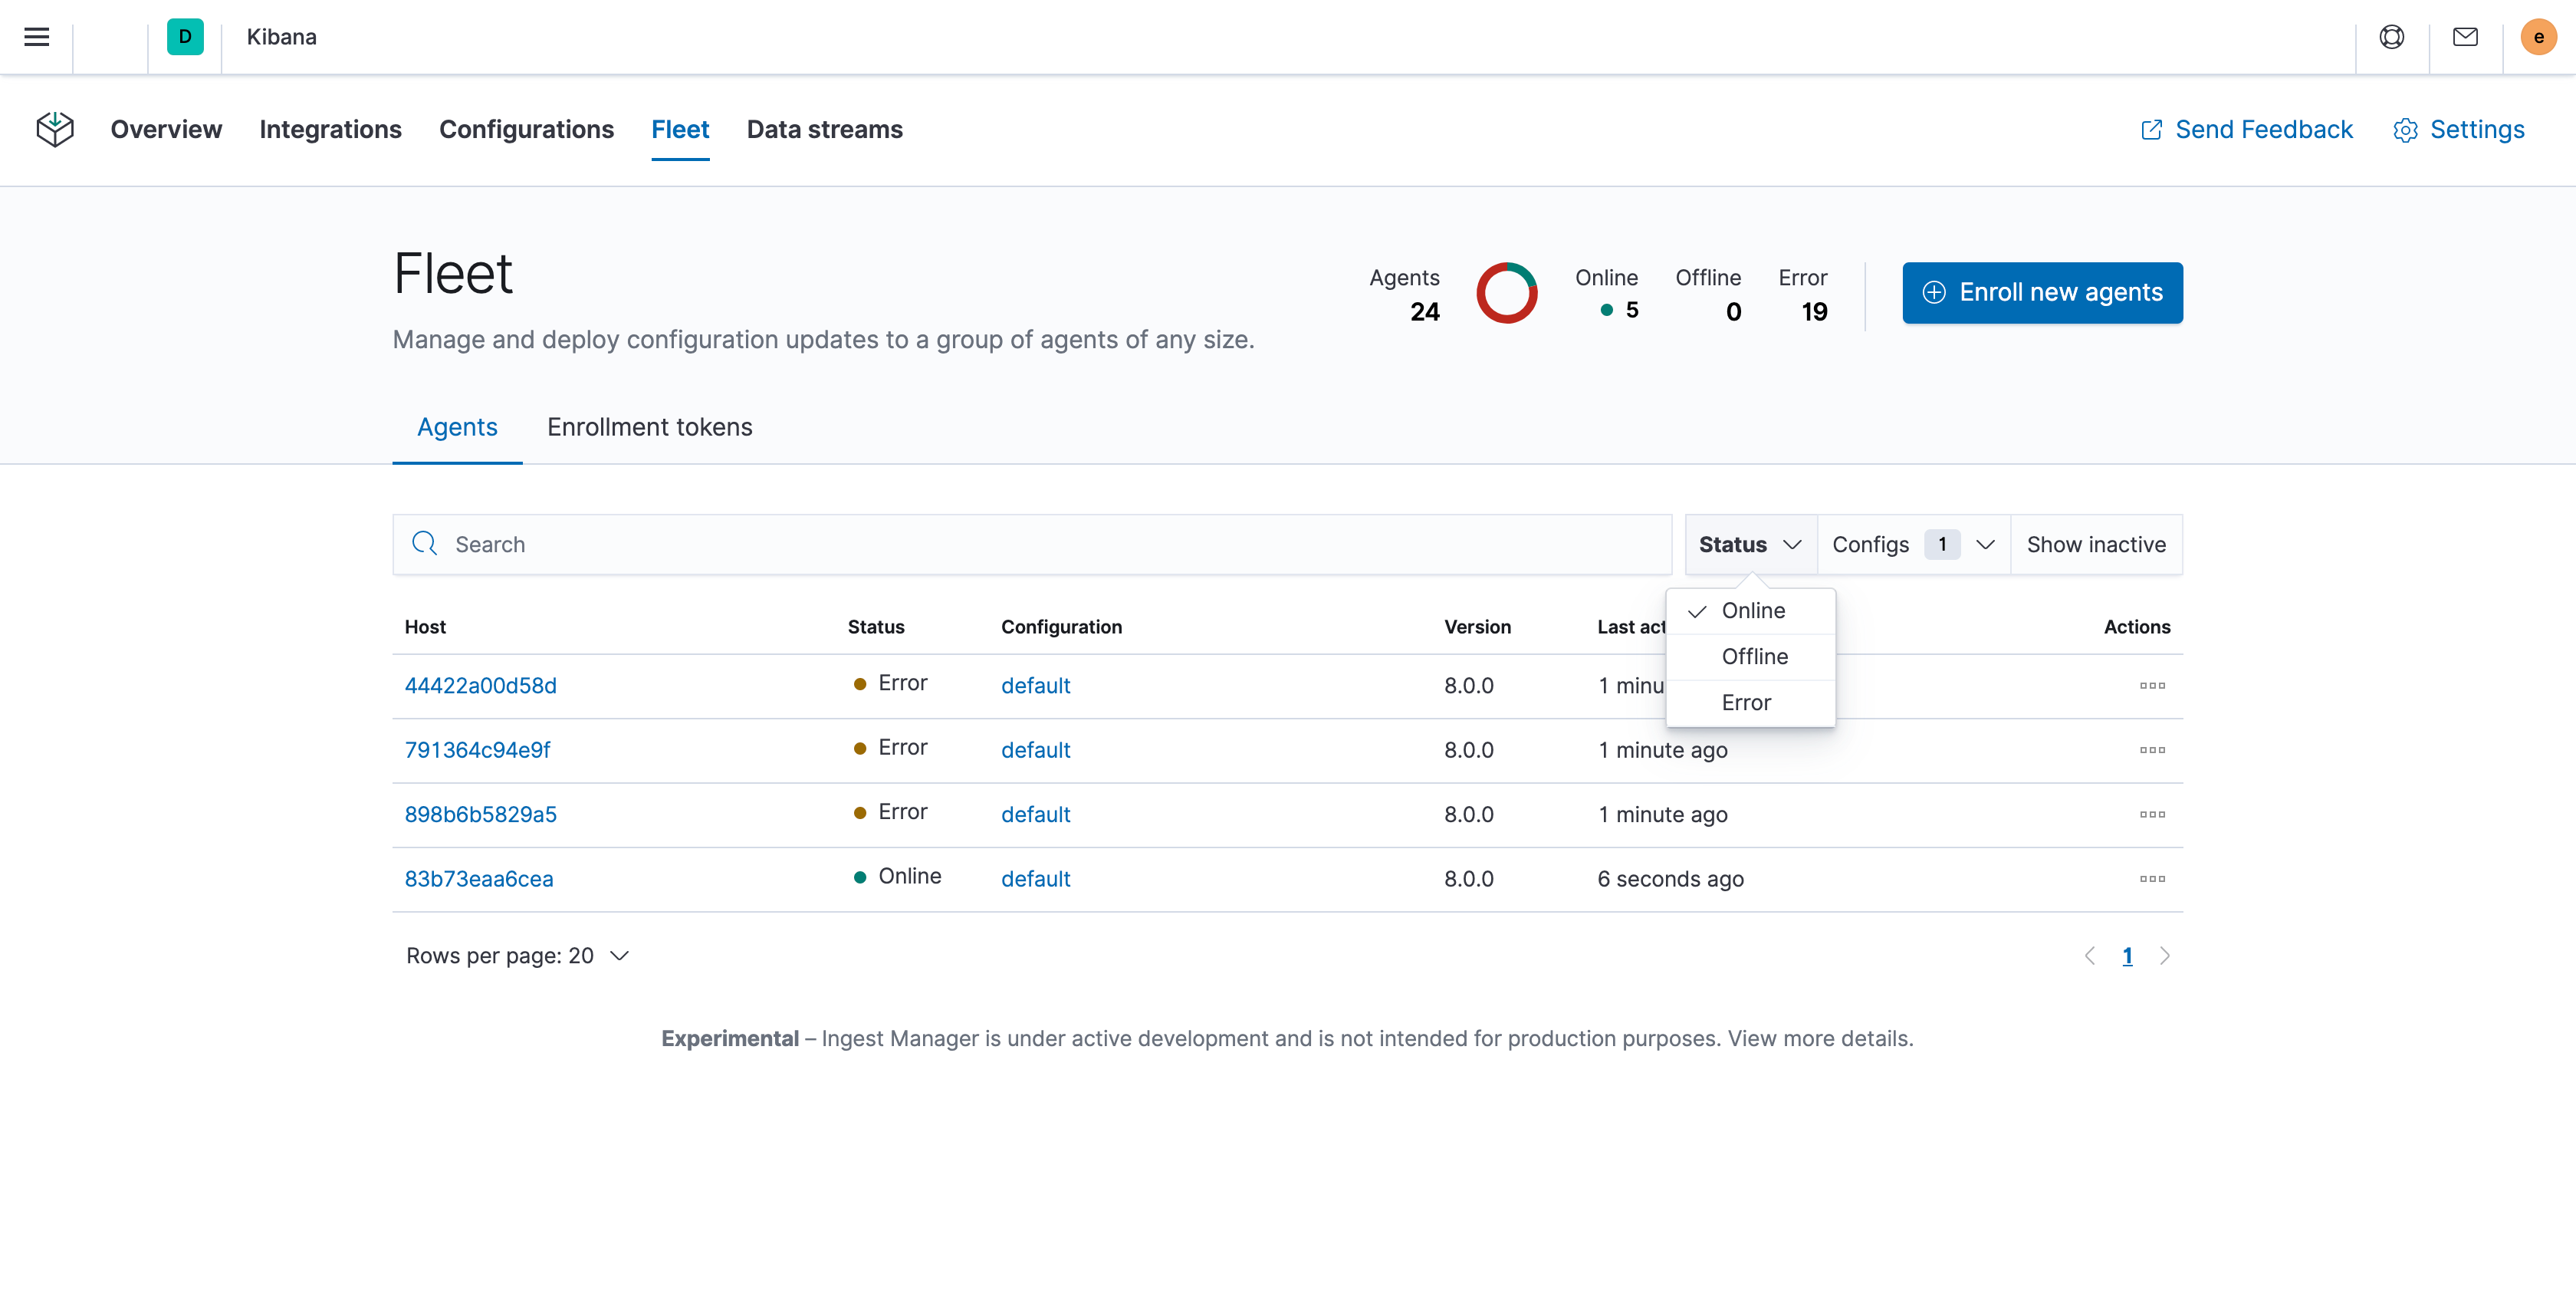Click inside the agent search field
This screenshot has width=2576, height=1290.
tap(1030, 544)
